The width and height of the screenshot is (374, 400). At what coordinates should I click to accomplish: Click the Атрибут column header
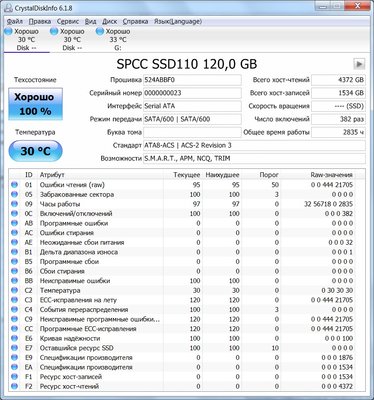click(x=52, y=175)
